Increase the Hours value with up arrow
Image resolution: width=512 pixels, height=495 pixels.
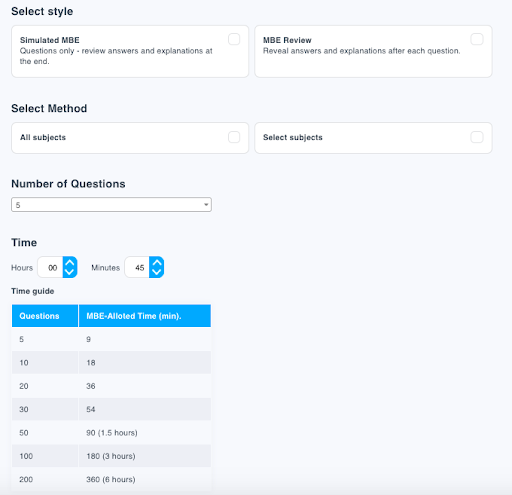[70, 263]
